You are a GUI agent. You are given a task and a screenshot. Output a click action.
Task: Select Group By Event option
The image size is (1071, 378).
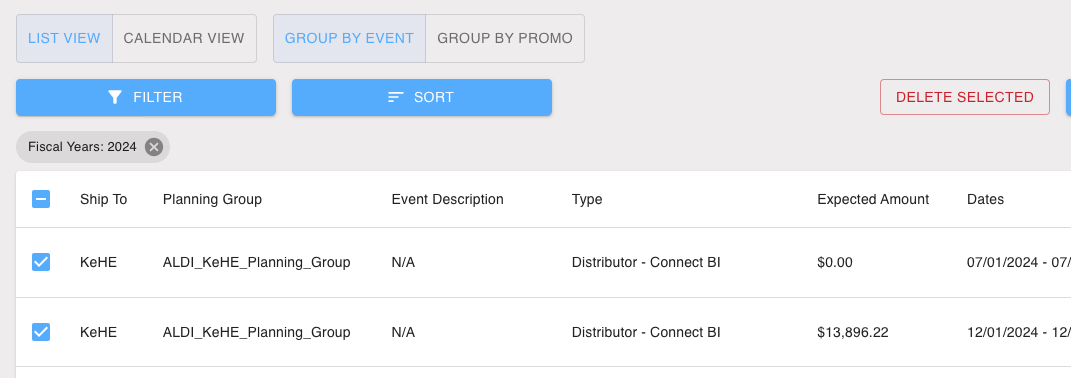[x=349, y=38]
